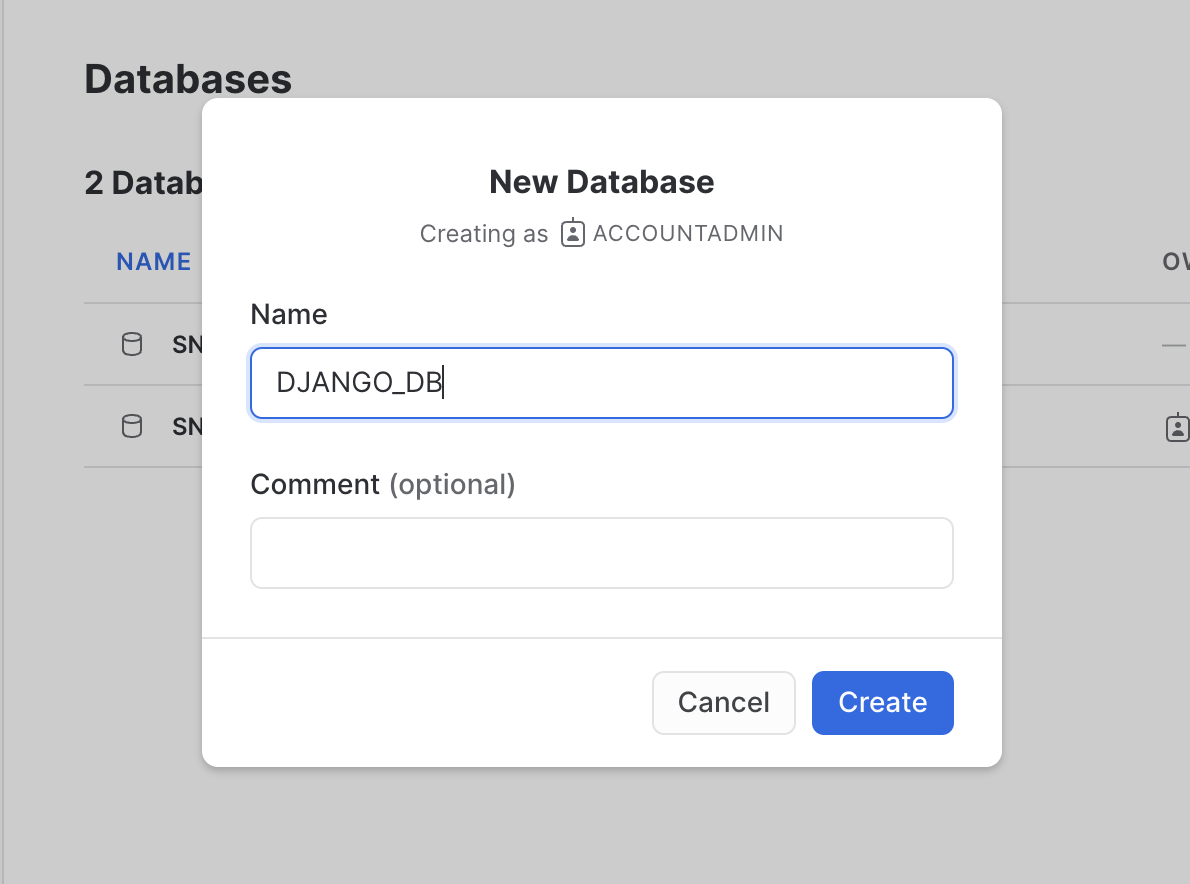Cancel the New Database dialog
Viewport: 1190px width, 884px height.
point(723,703)
